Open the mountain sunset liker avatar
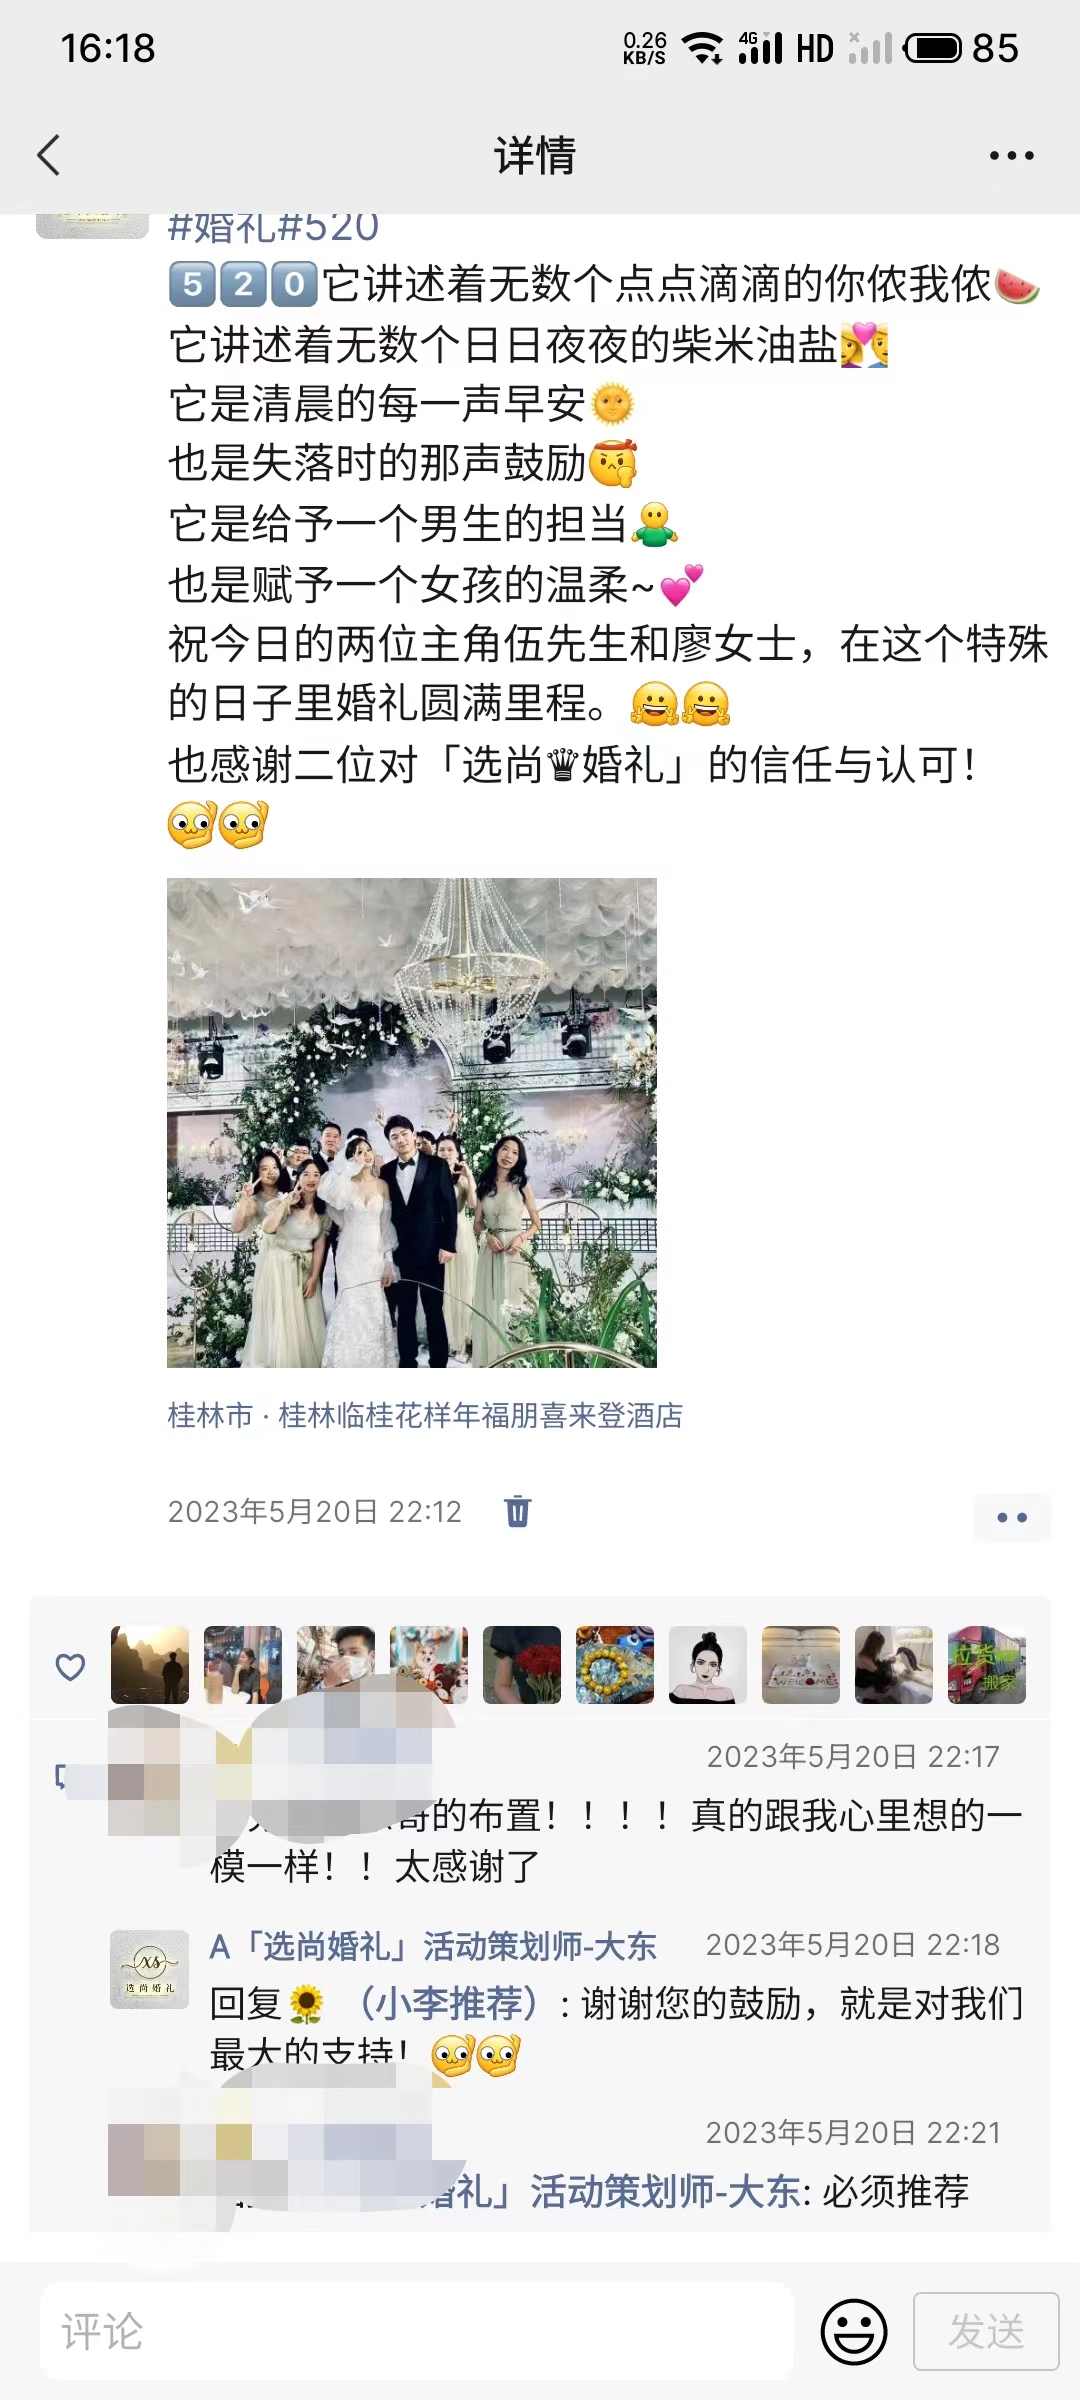Screen dimensions: 1080x2400 click(150, 1665)
